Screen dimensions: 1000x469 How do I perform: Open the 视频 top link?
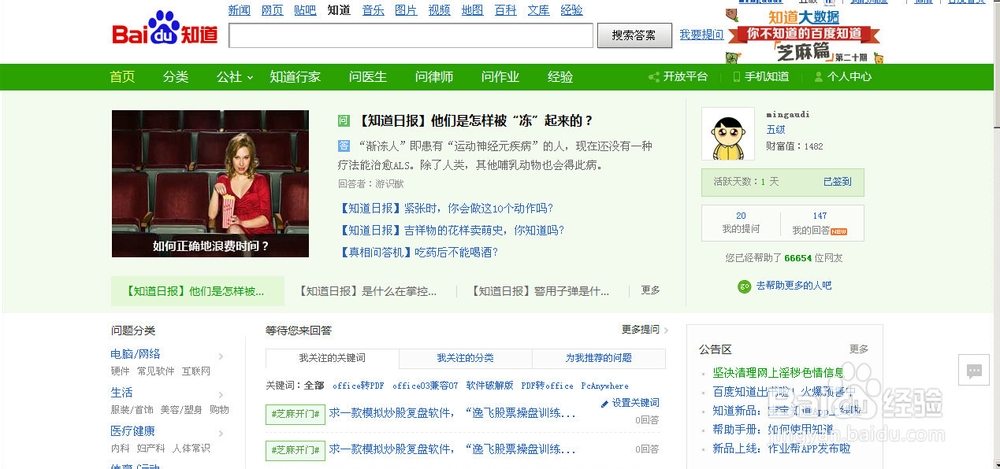439,10
